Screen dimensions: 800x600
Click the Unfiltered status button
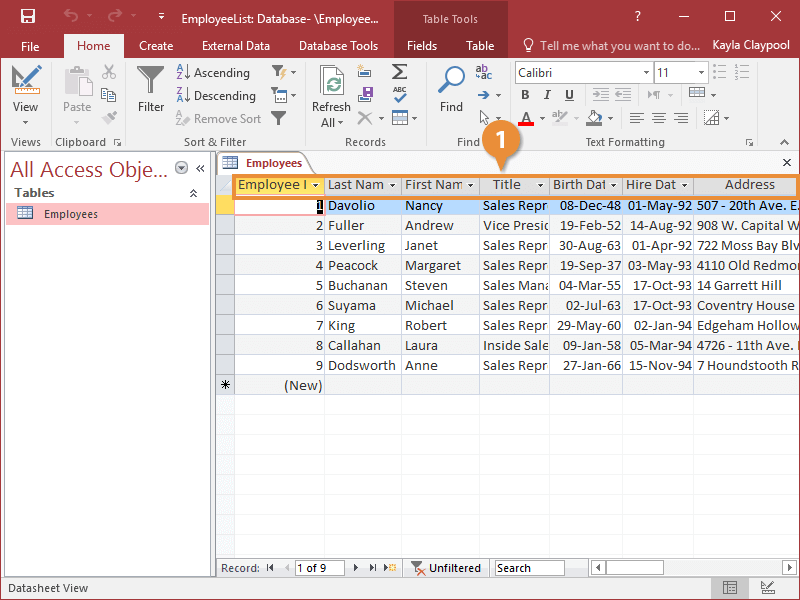coord(446,568)
